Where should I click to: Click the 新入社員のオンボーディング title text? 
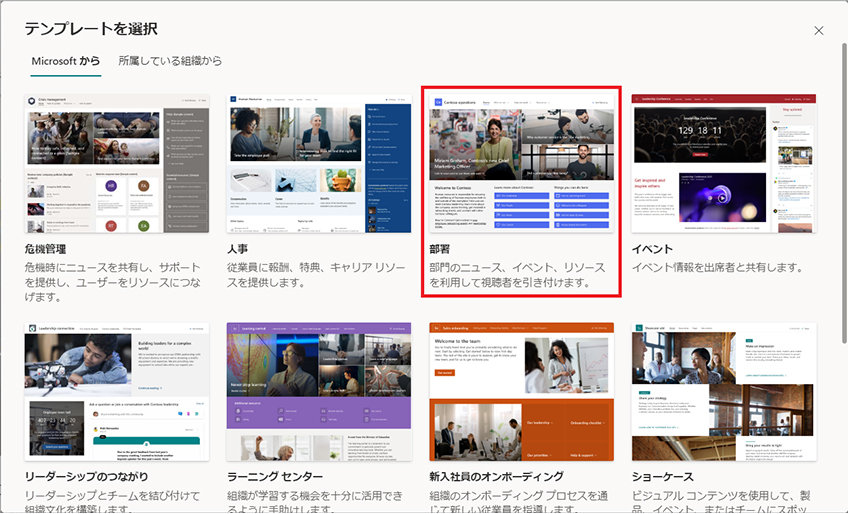[x=497, y=477]
